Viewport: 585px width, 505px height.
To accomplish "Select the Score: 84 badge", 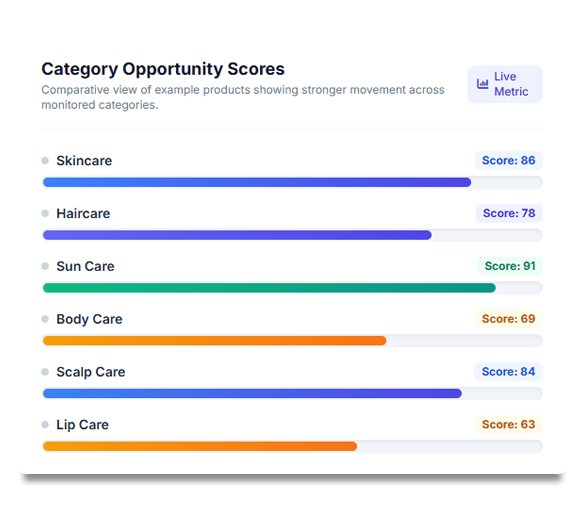I will [x=508, y=372].
